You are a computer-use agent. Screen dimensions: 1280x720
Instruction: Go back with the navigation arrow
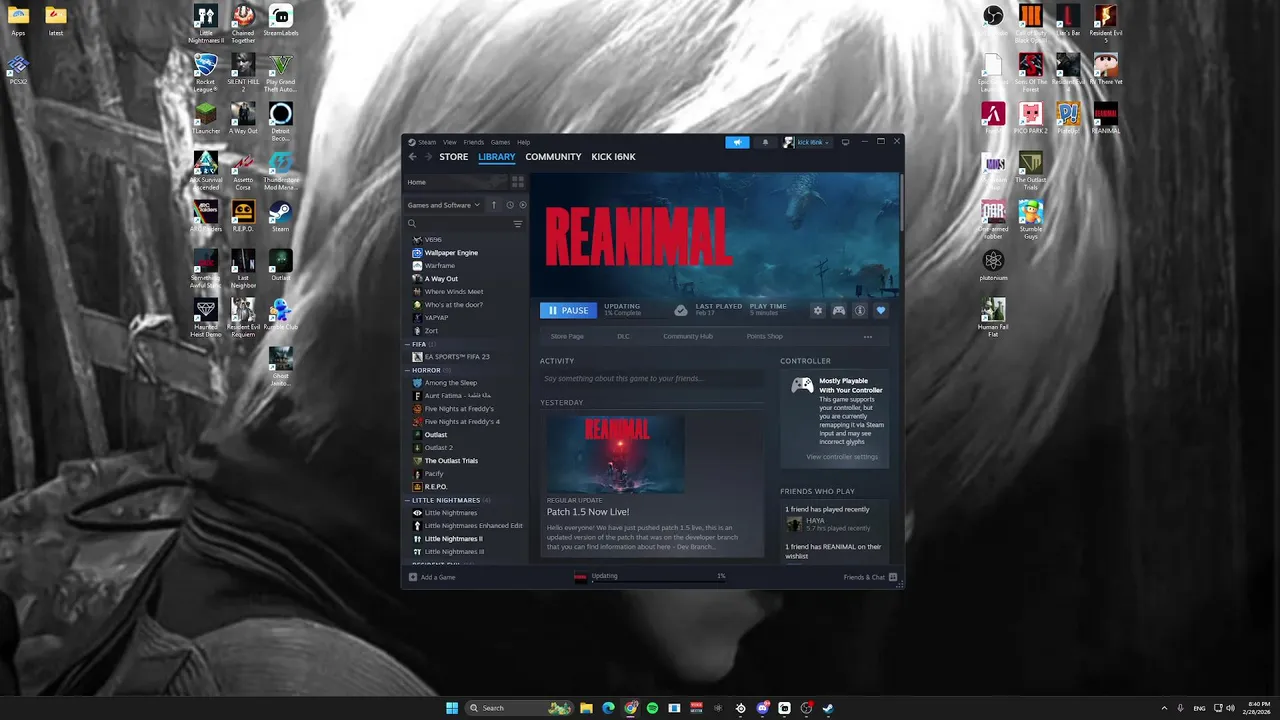coord(412,157)
